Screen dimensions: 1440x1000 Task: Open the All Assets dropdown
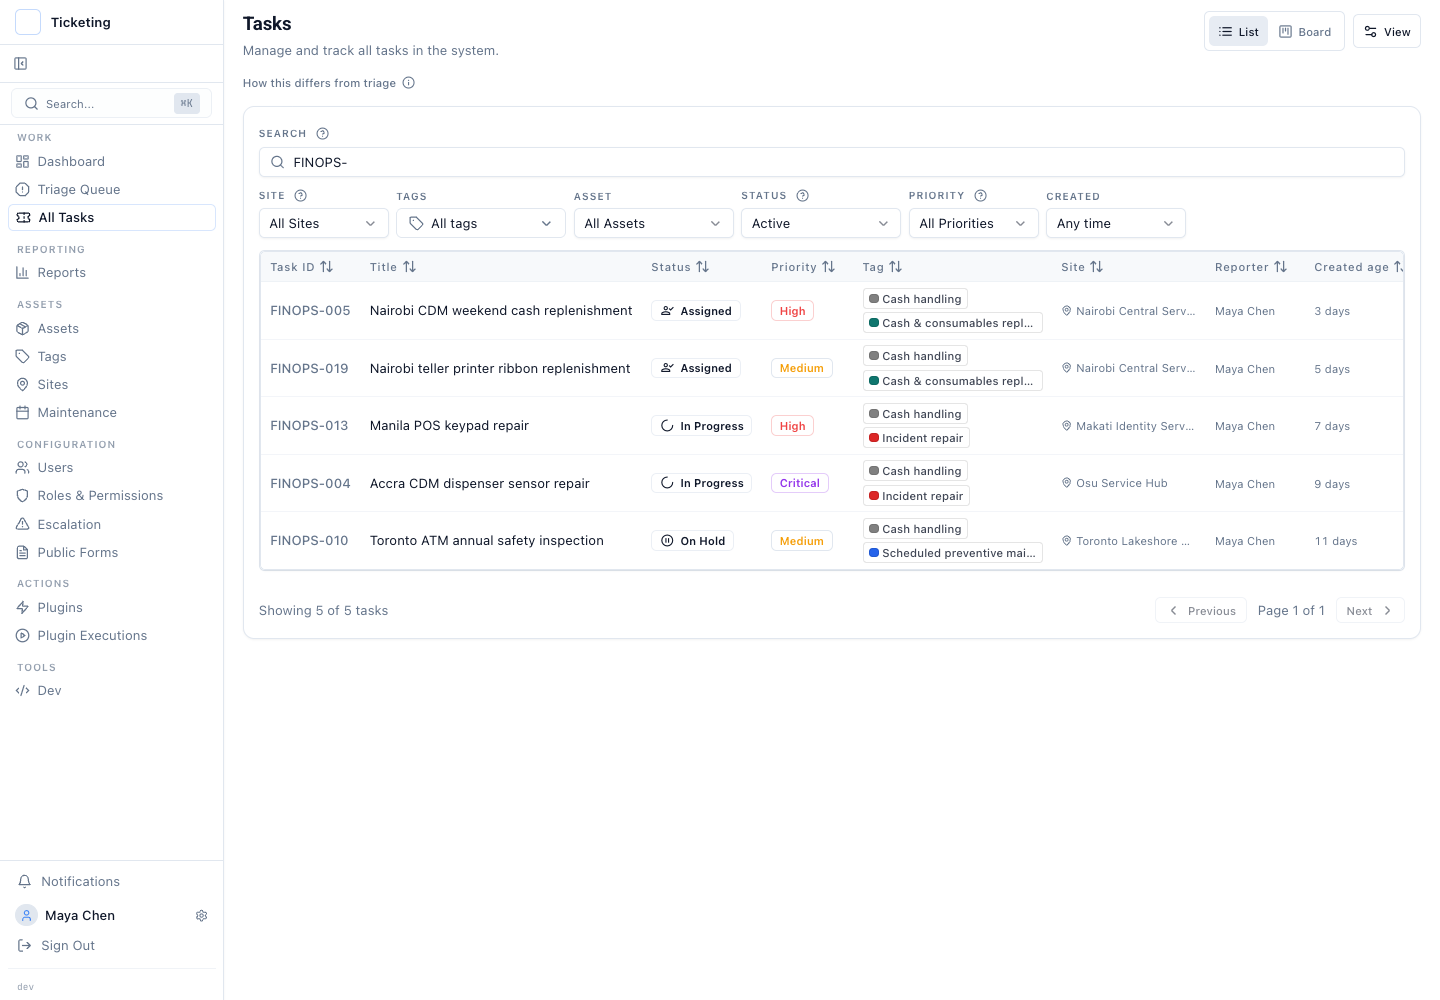[x=653, y=224]
